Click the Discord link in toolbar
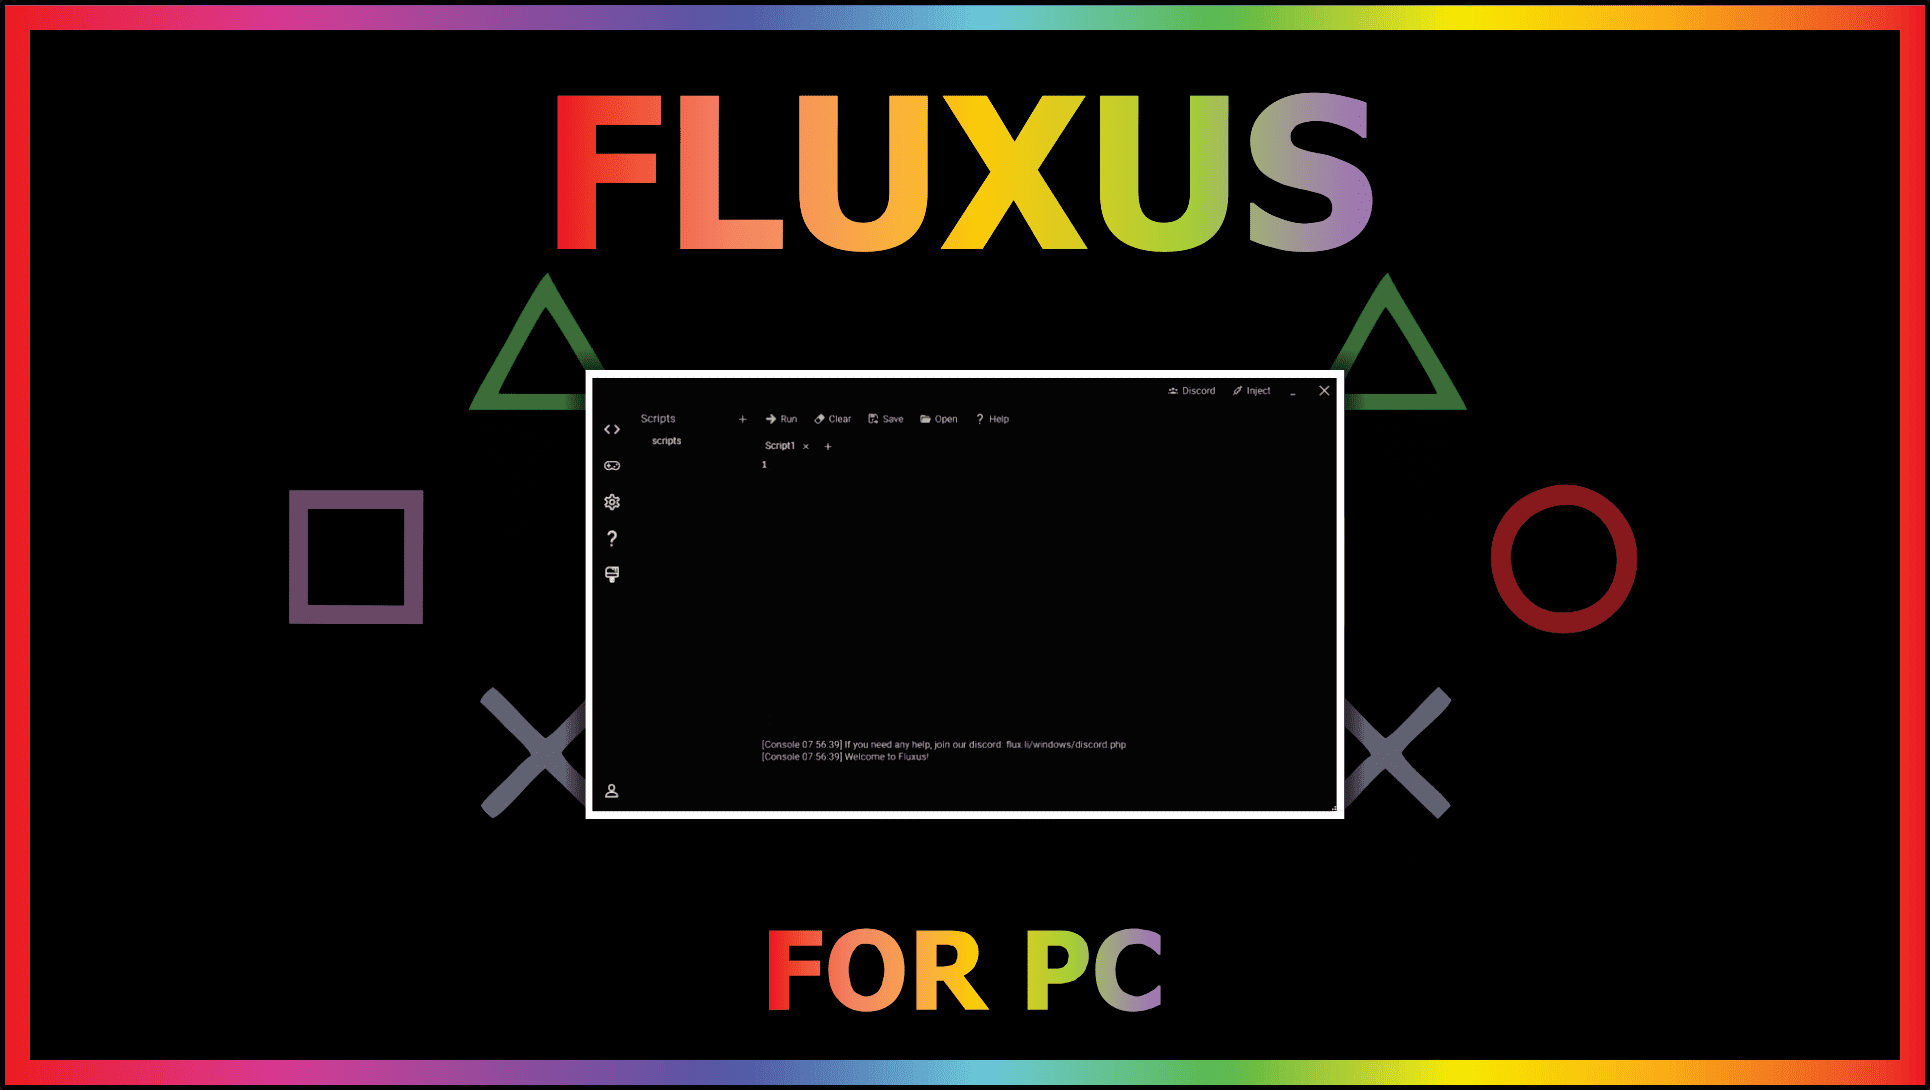The height and width of the screenshot is (1090, 1930). [1190, 389]
